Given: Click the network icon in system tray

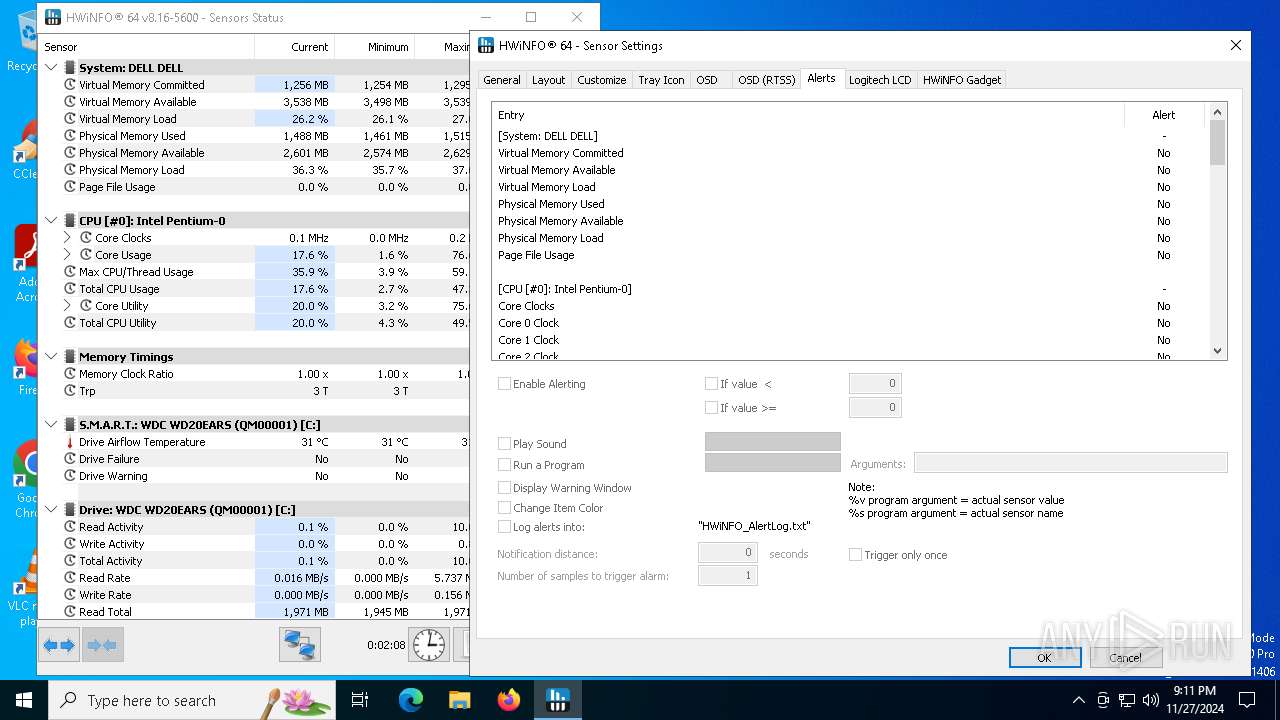Looking at the screenshot, I should (x=1127, y=700).
